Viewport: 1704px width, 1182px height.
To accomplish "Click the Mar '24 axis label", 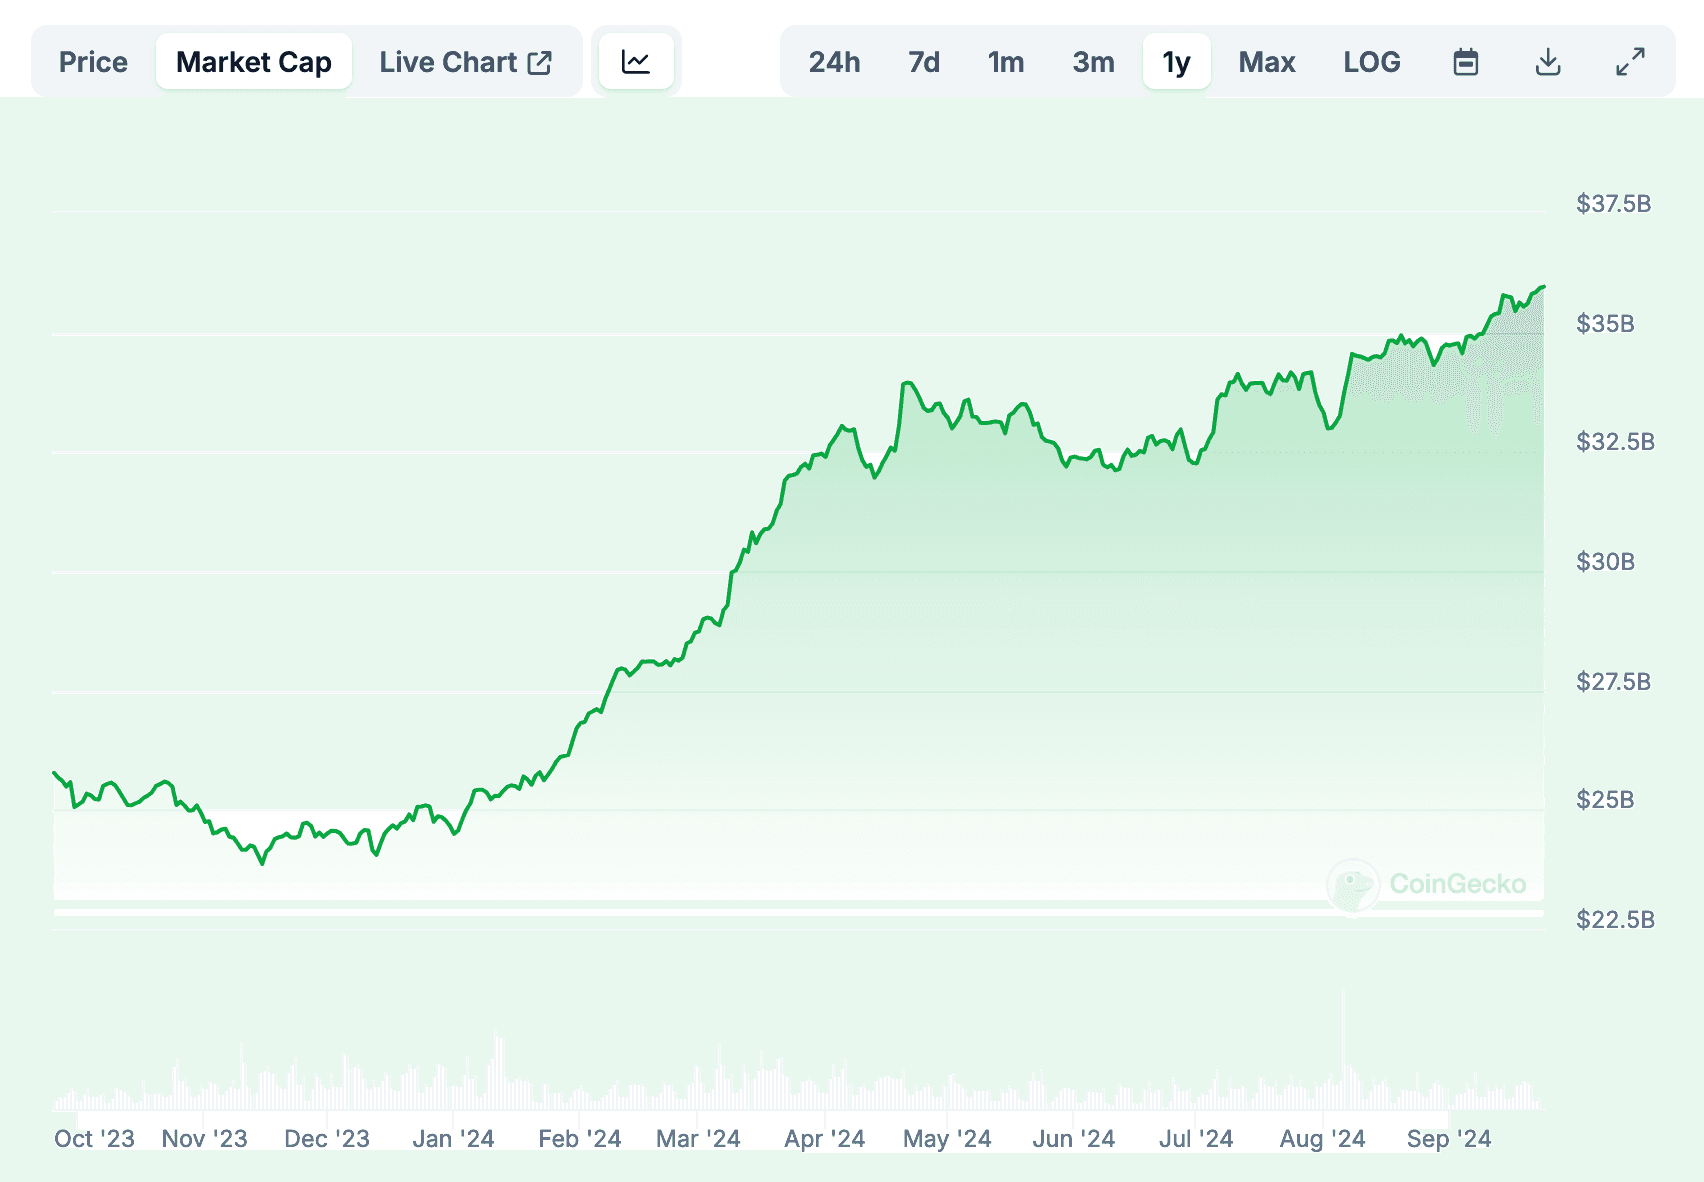I will pyautogui.click(x=698, y=1139).
